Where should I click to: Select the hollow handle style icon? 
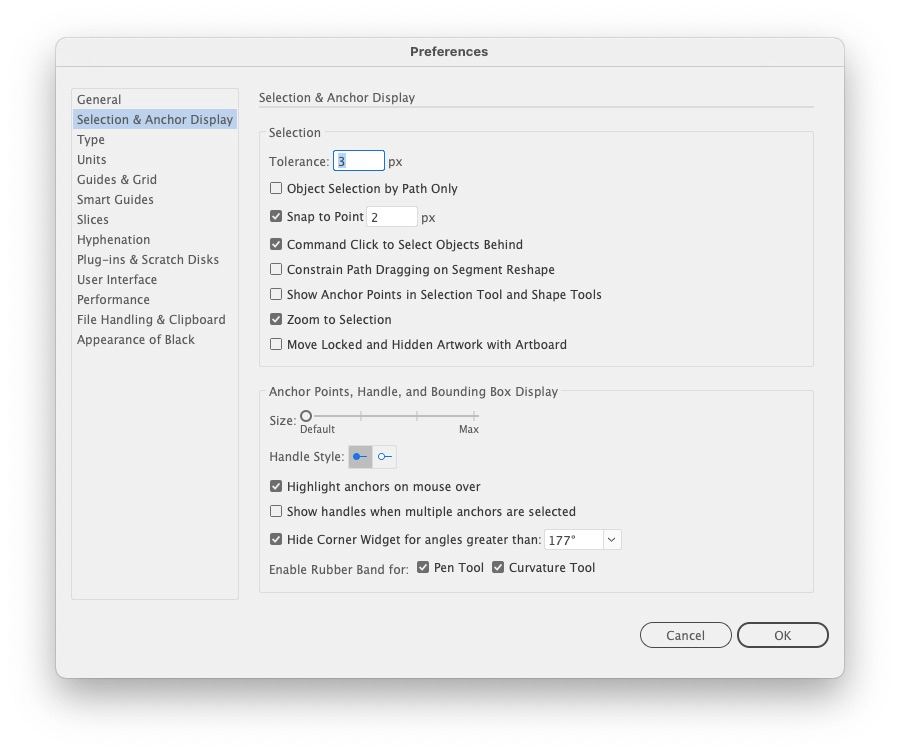click(x=384, y=457)
